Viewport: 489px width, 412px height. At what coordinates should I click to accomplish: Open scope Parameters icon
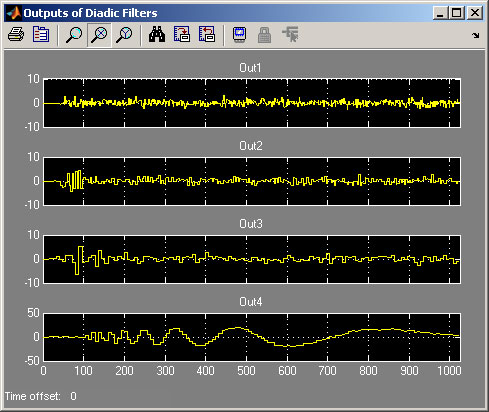(41, 34)
